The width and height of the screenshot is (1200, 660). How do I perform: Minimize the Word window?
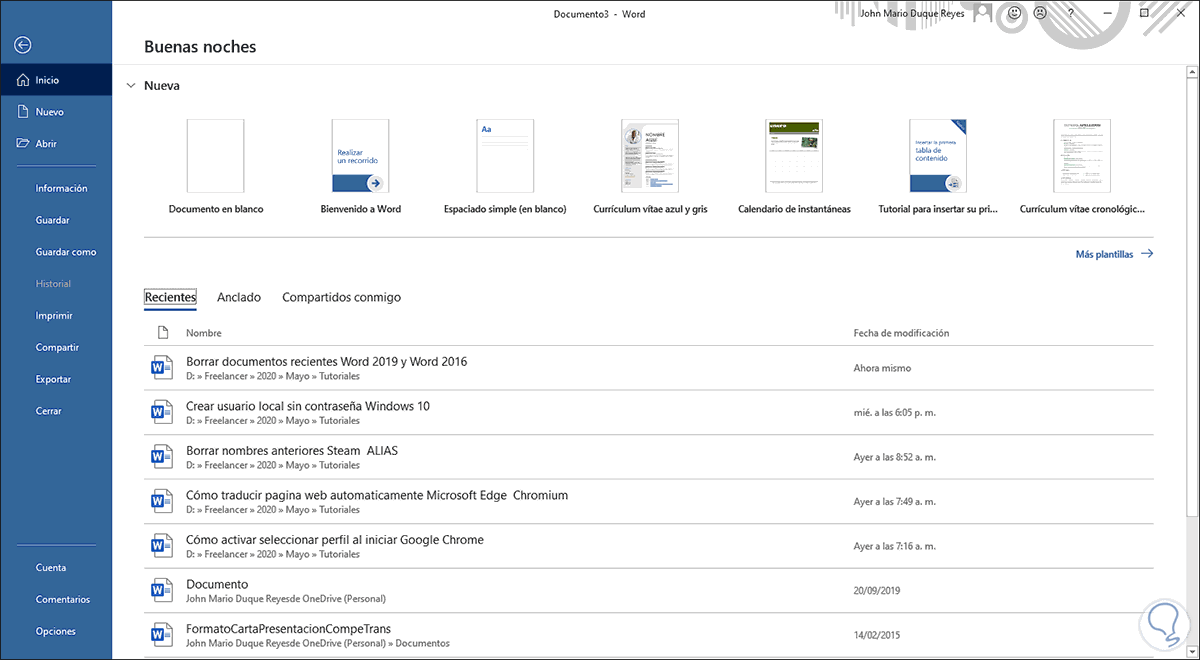click(1110, 14)
